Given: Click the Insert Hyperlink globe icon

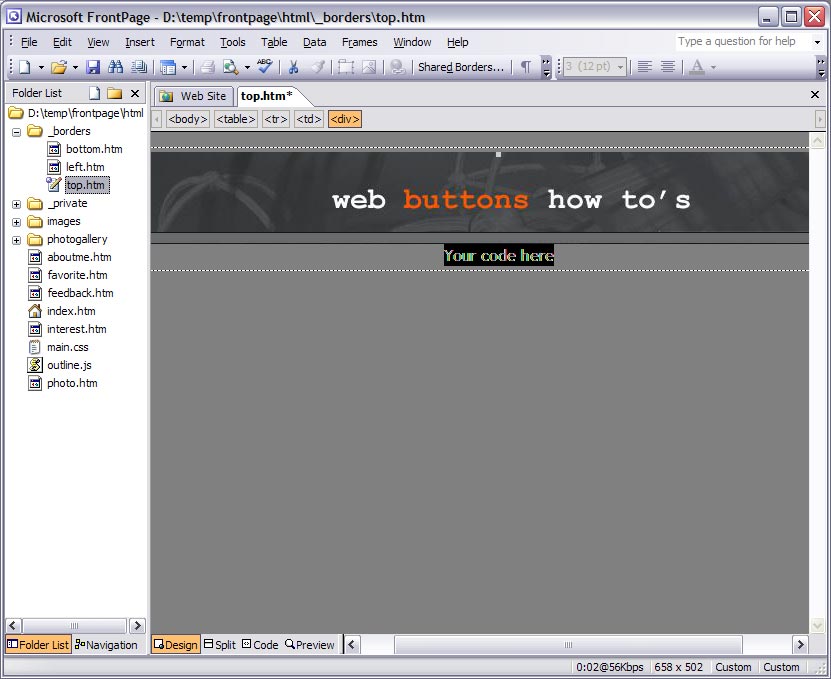Looking at the screenshot, I should (x=397, y=67).
